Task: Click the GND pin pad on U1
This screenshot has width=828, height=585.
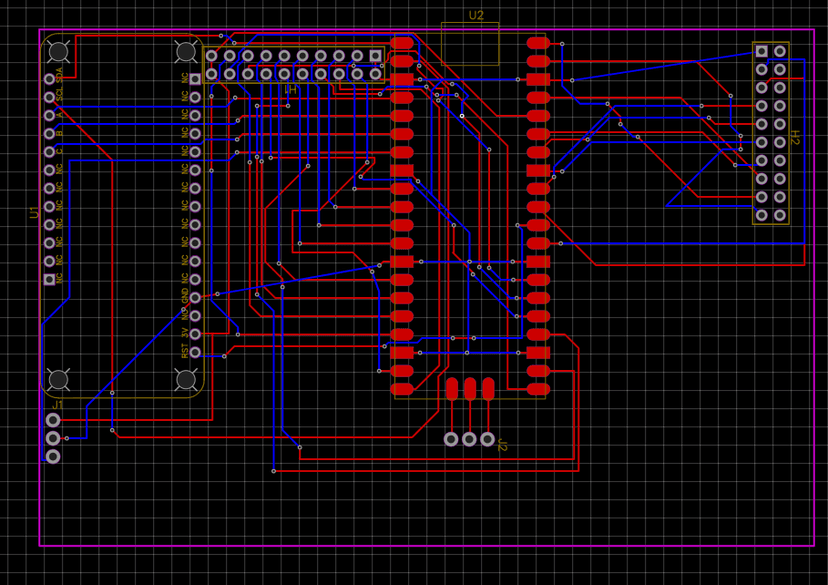Action: click(x=196, y=297)
